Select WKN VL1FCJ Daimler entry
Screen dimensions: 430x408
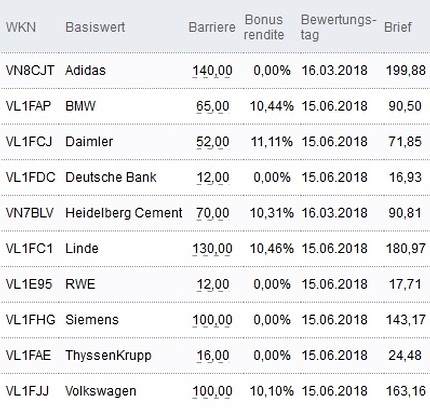29,141
